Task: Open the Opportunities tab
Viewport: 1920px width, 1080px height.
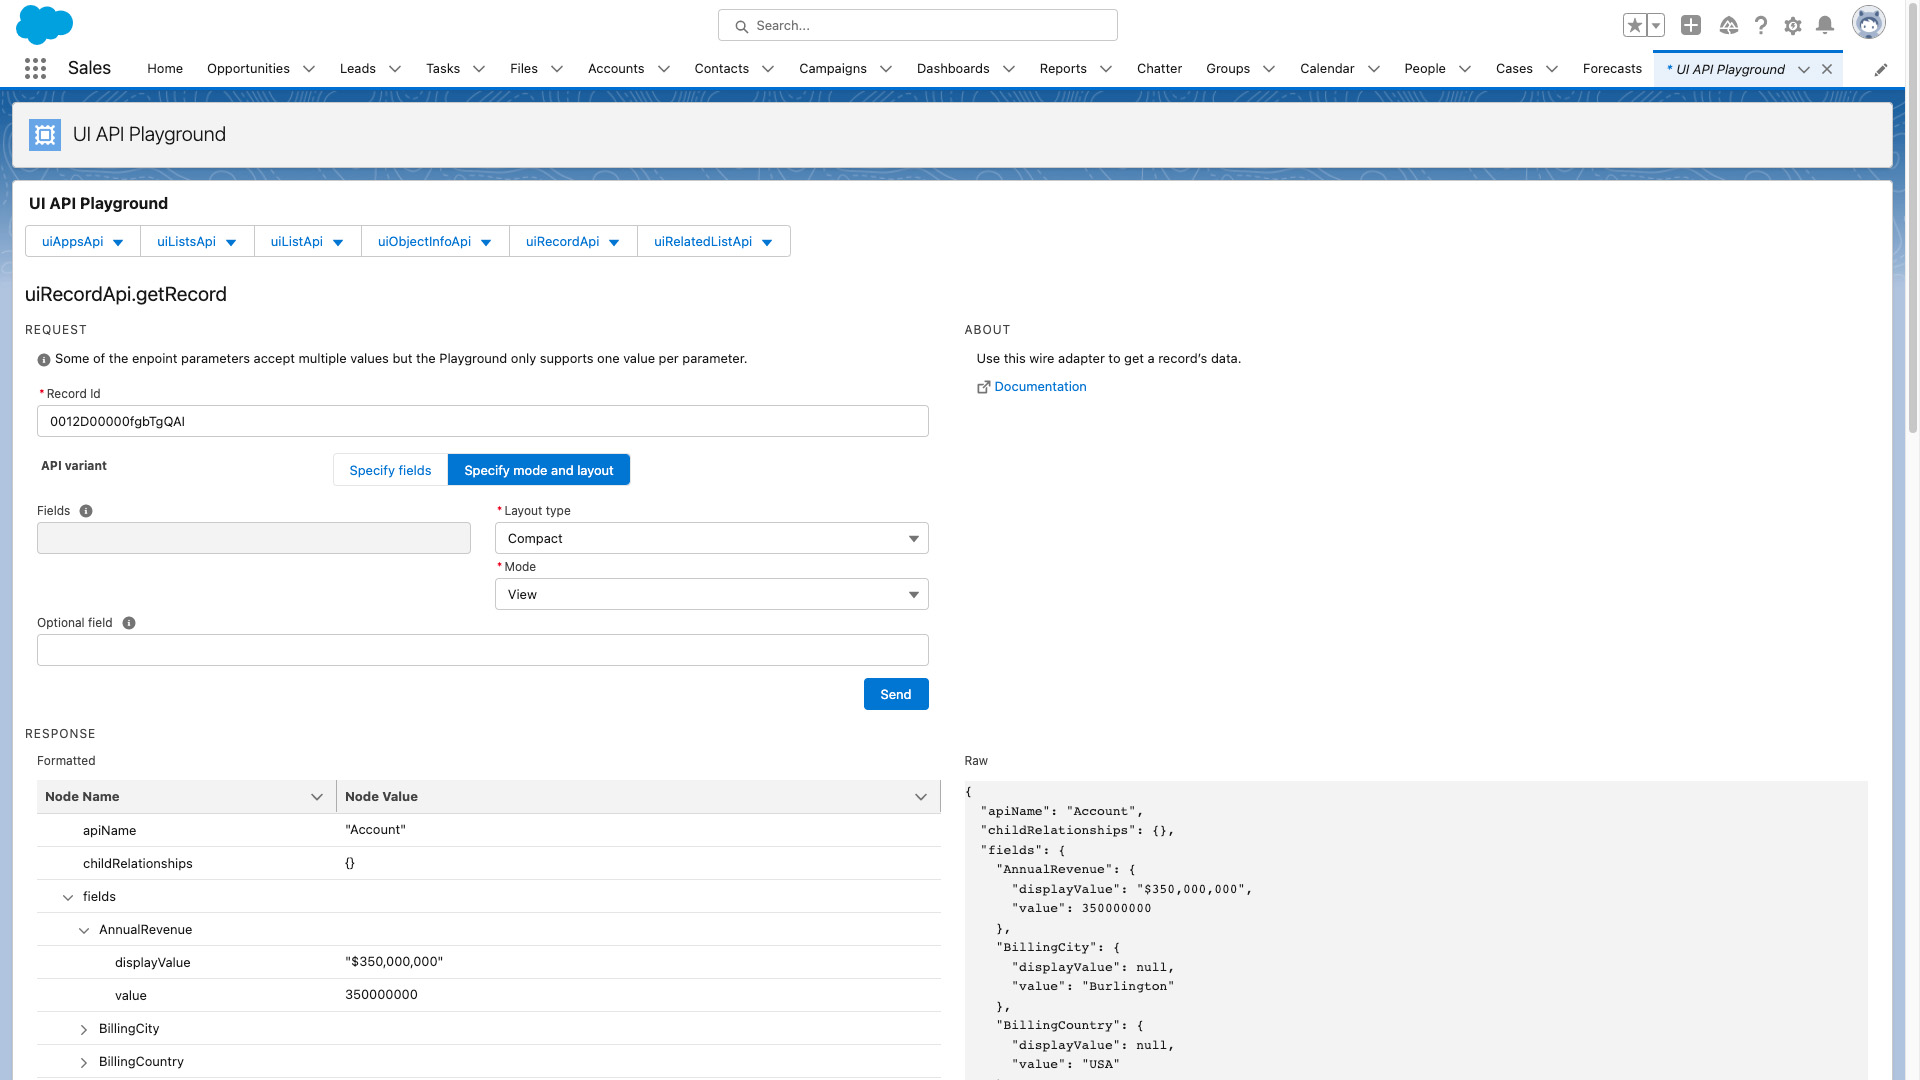Action: [x=248, y=68]
